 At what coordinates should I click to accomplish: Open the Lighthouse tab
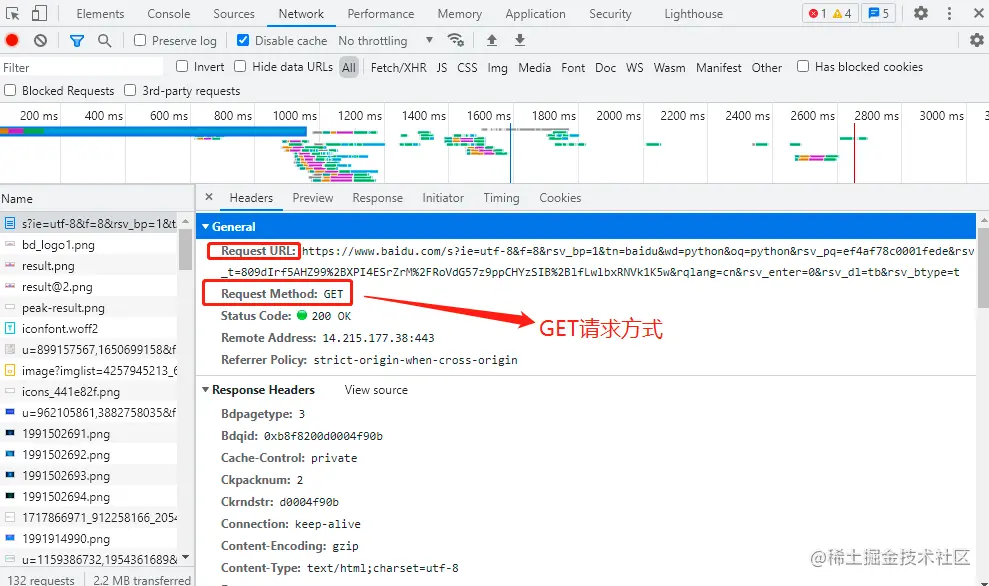click(x=694, y=13)
